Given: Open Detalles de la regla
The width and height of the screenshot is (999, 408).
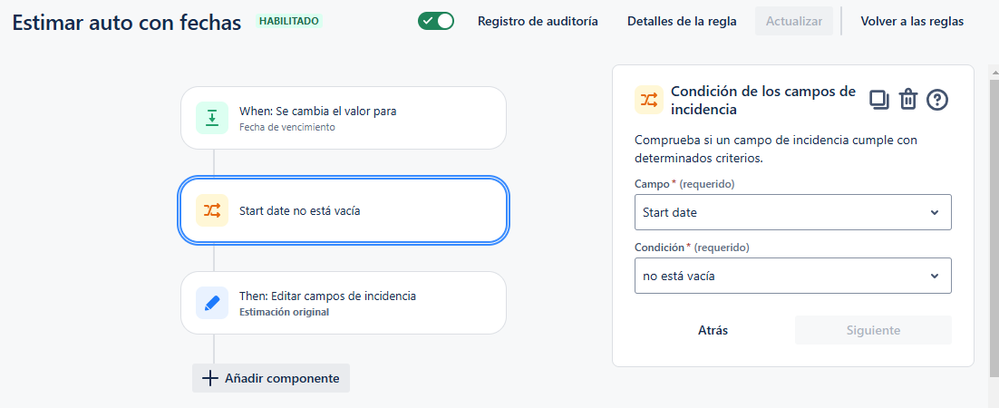Looking at the screenshot, I should coord(682,21).
